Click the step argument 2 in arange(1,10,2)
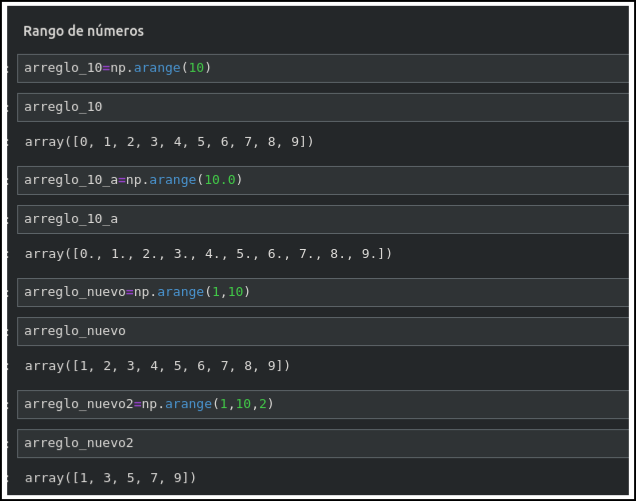Screen dimensions: 636x501 (x=263, y=404)
